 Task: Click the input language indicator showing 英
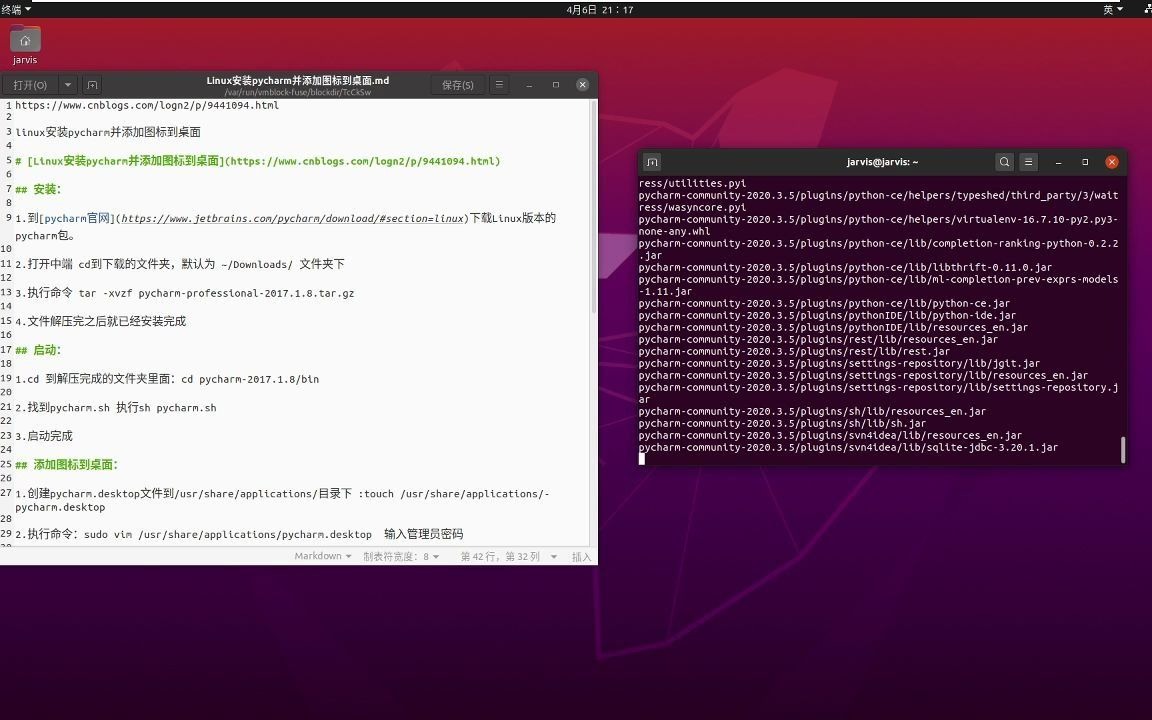click(1110, 9)
